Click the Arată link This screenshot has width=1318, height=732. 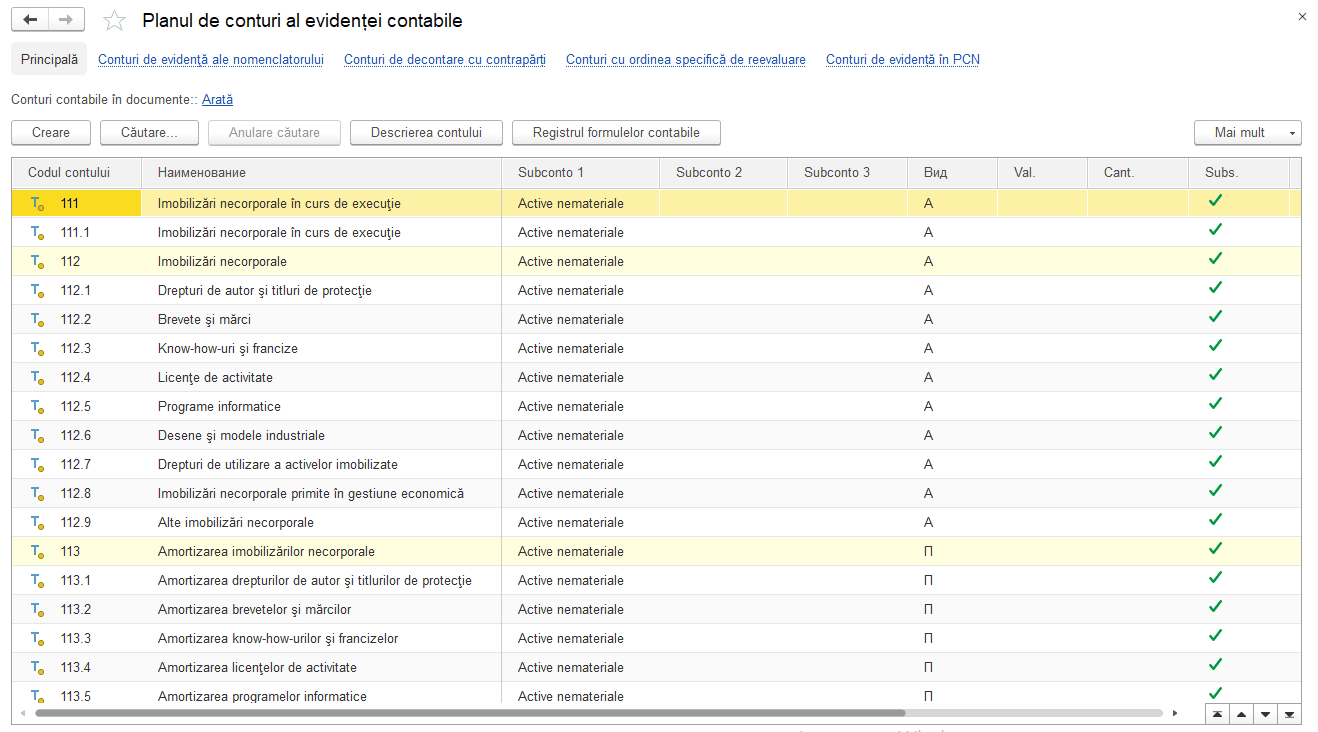click(x=217, y=100)
